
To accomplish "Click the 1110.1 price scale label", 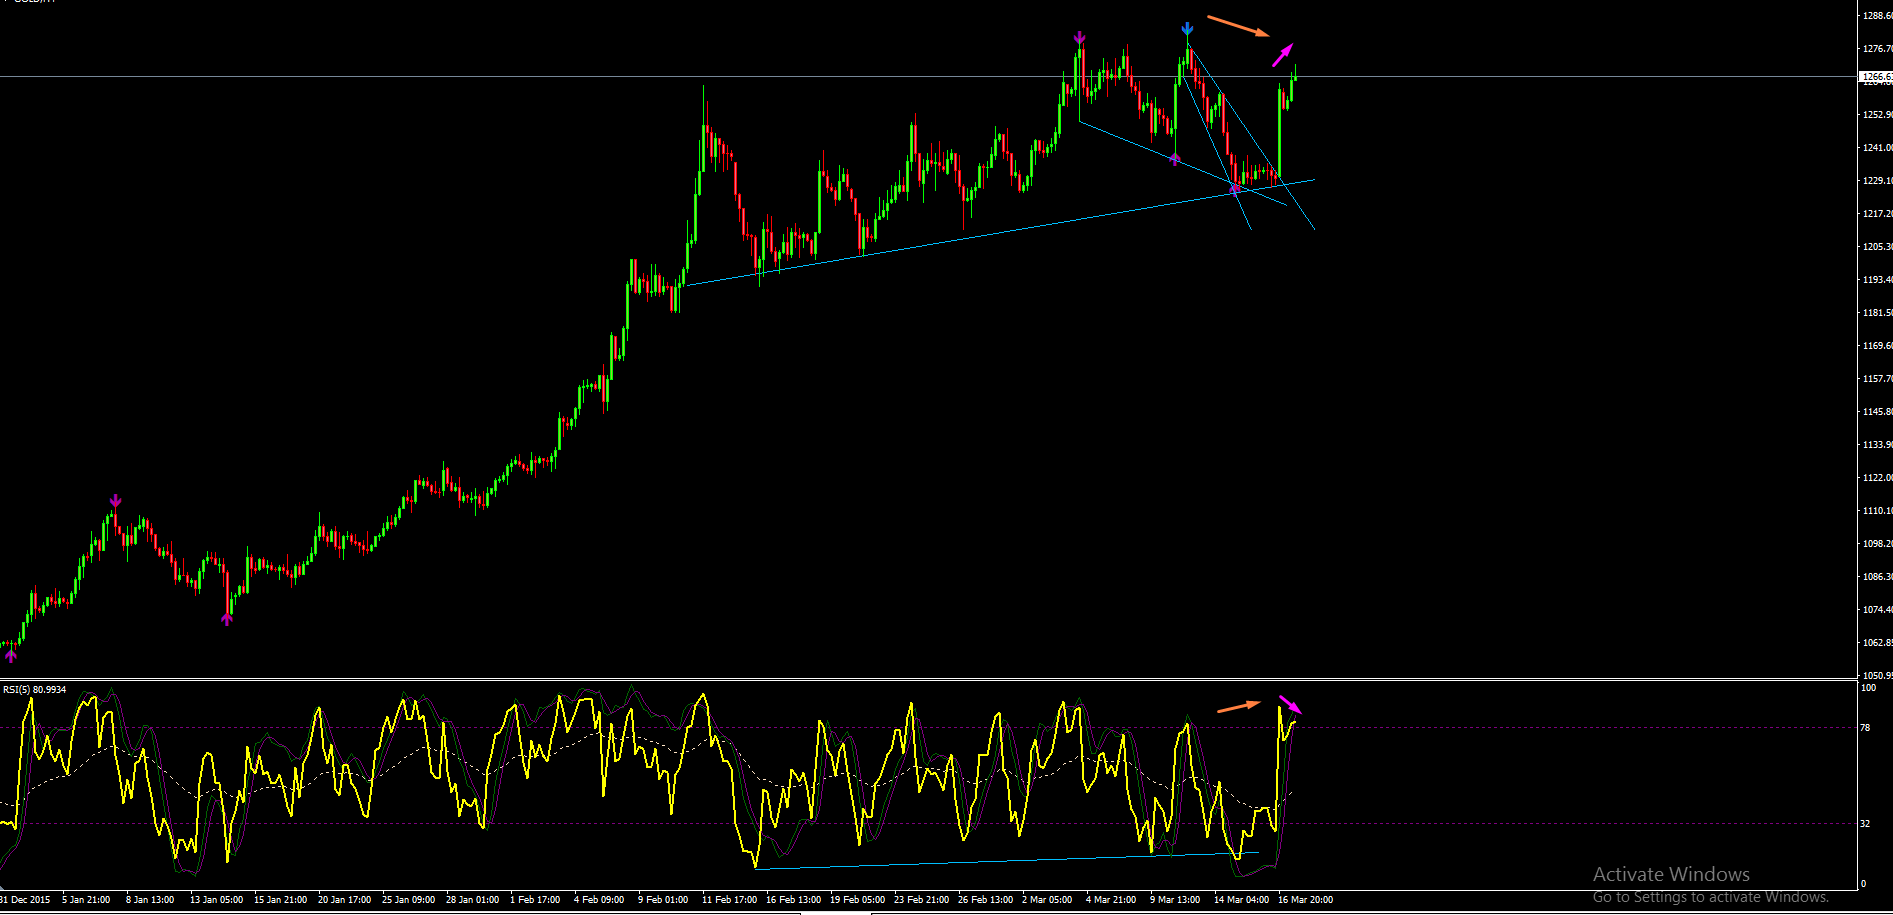I will click(1877, 511).
